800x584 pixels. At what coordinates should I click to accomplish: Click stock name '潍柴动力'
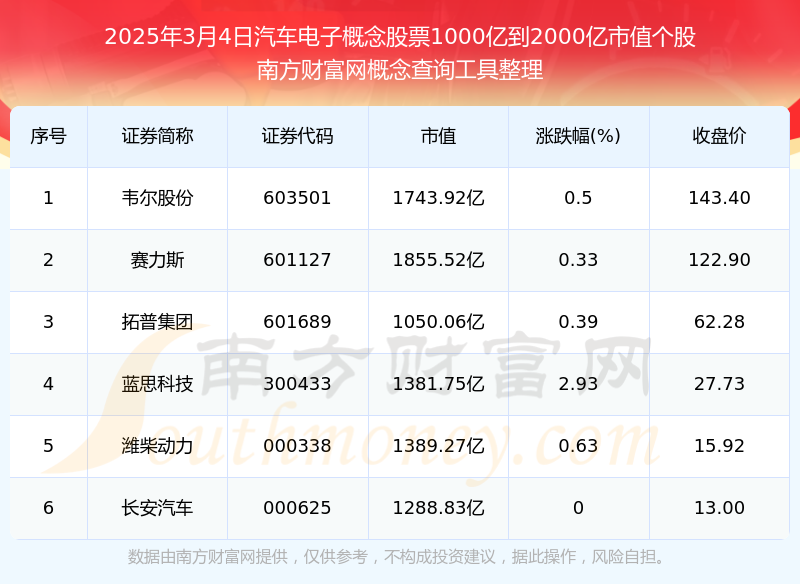tap(157, 446)
